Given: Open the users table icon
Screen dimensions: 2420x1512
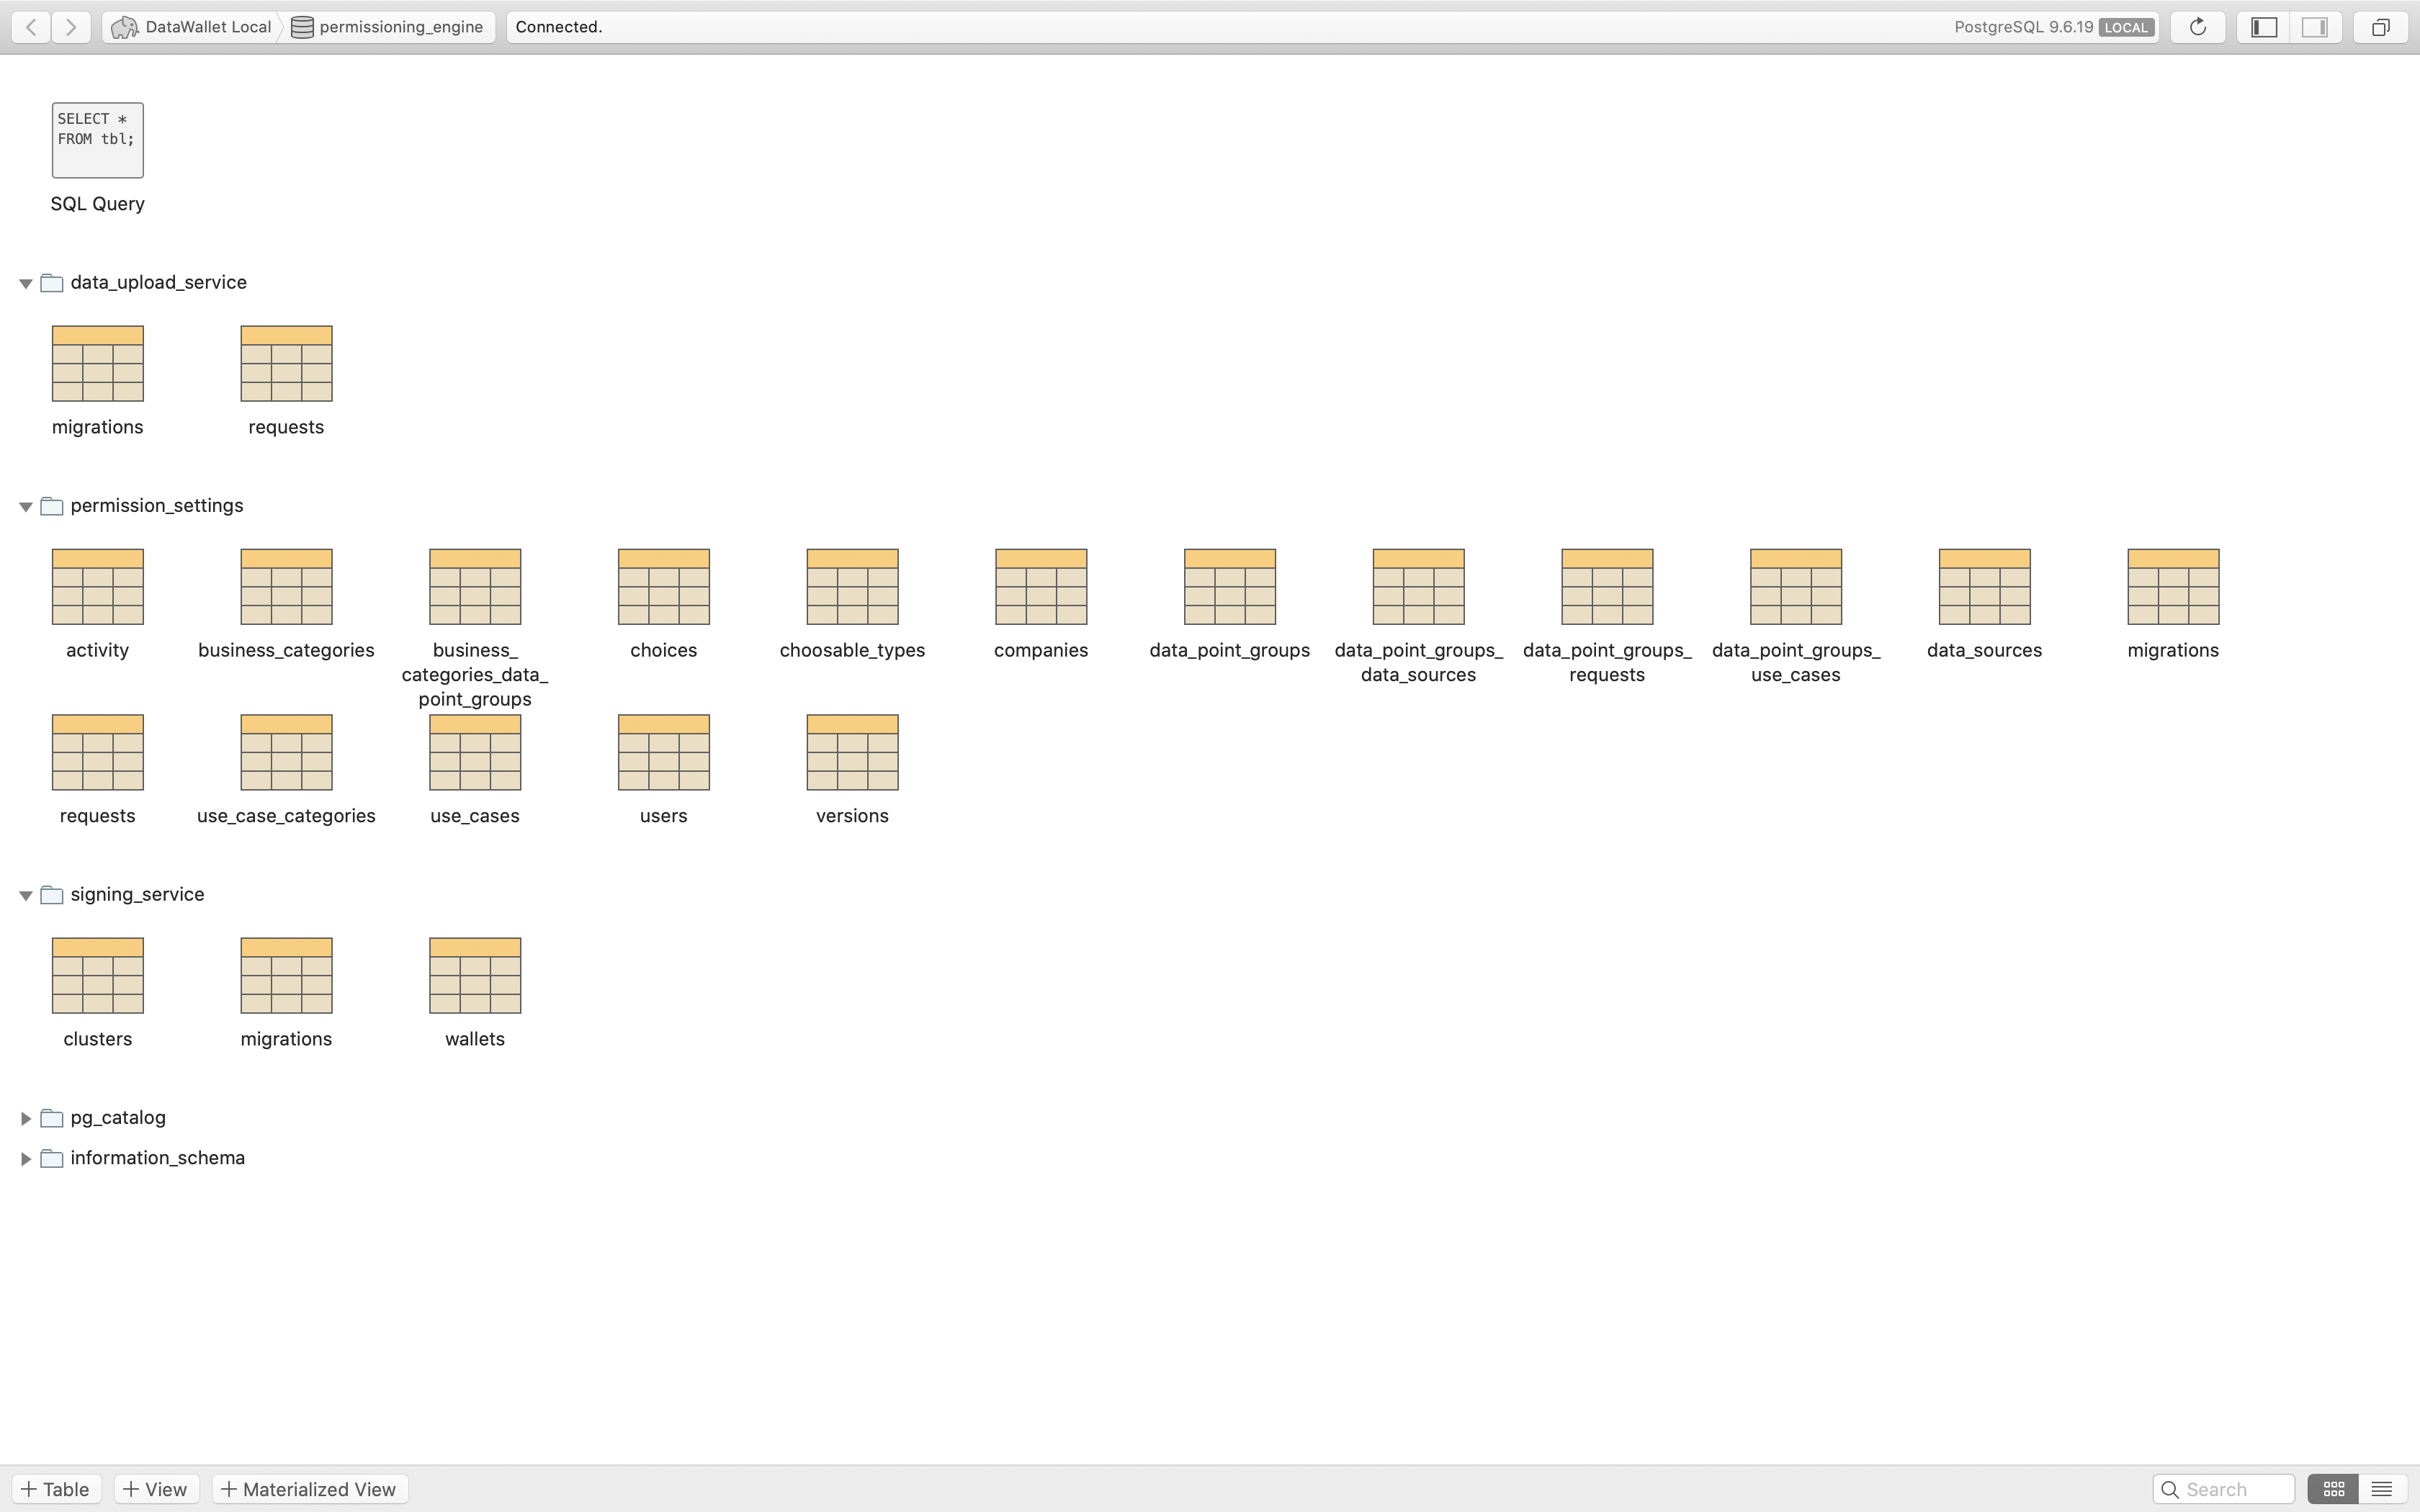Looking at the screenshot, I should click(x=663, y=752).
